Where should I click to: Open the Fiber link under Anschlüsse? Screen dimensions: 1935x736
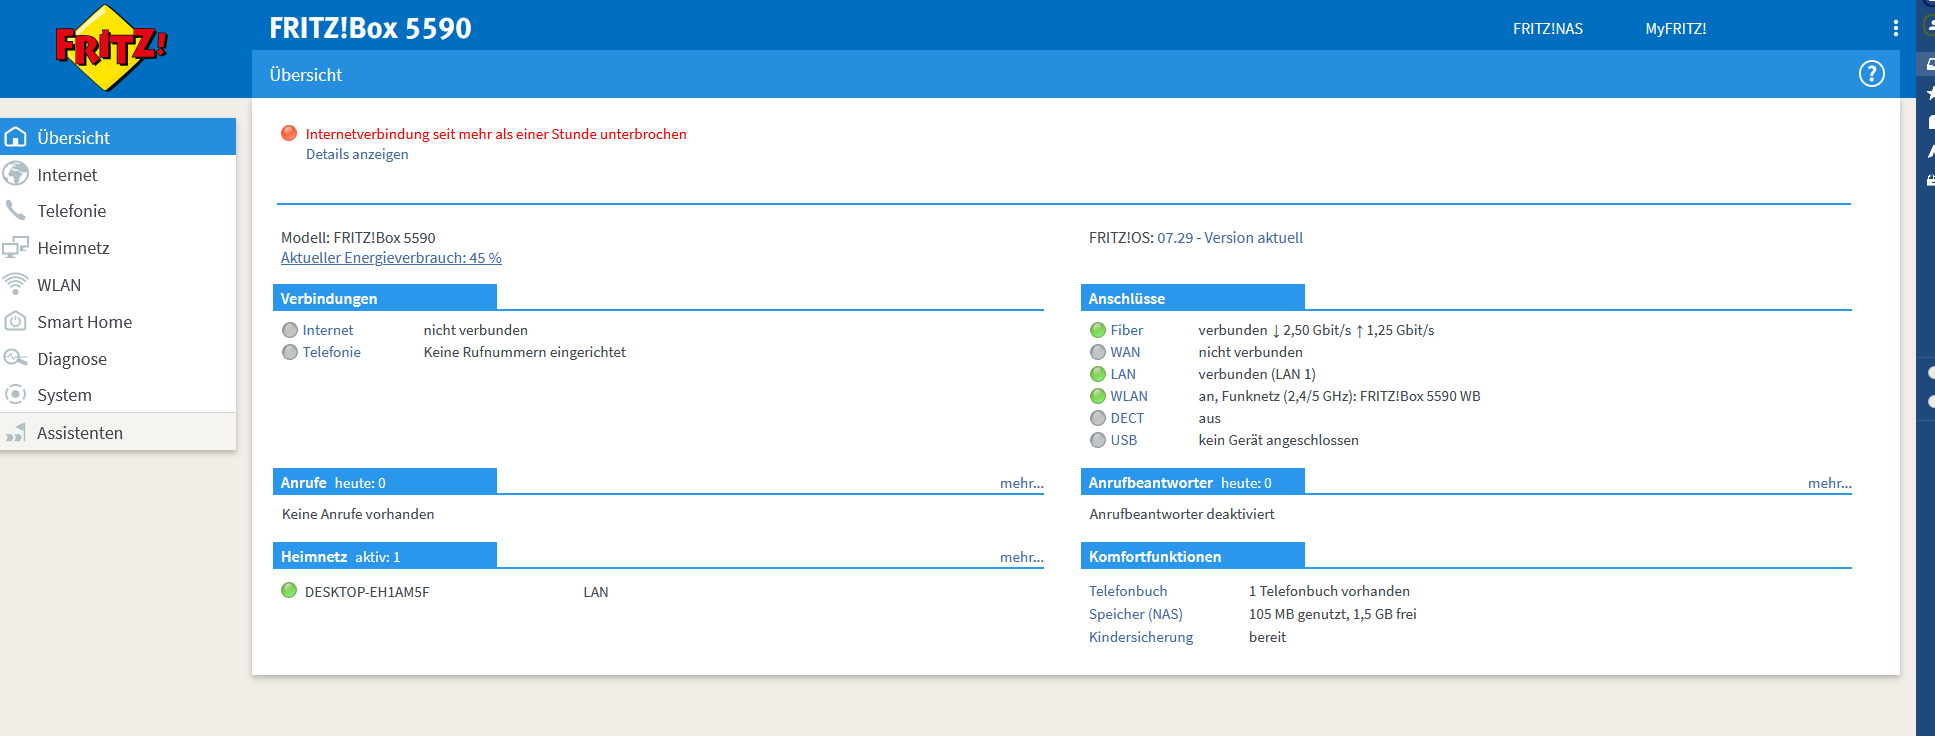1127,330
